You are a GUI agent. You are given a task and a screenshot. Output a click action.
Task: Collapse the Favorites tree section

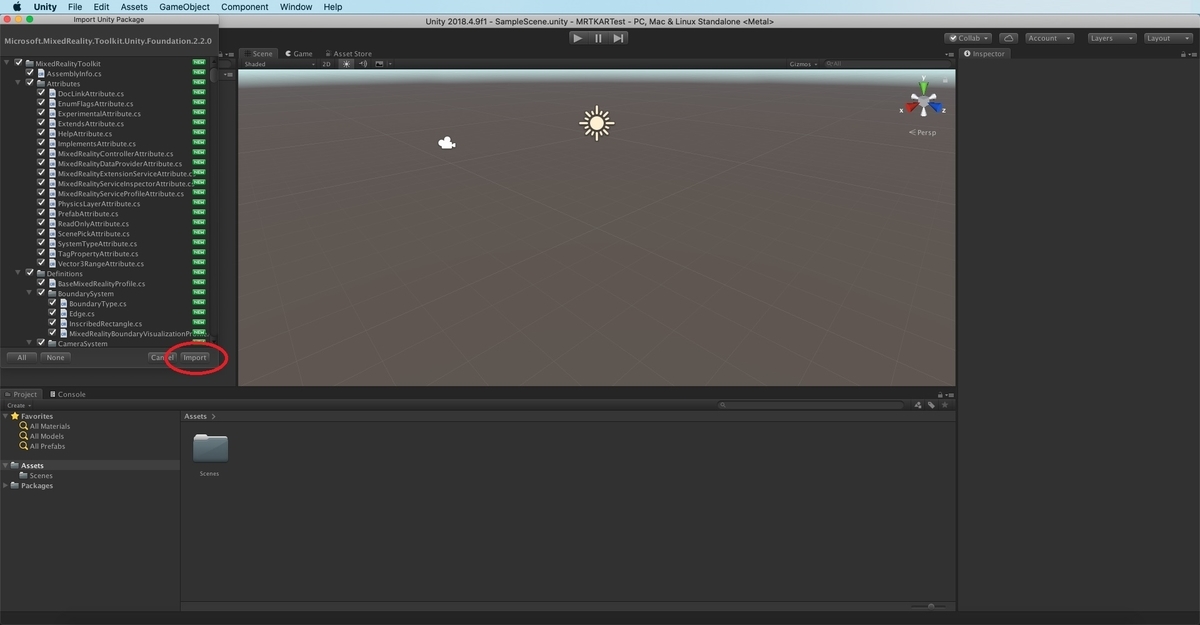pos(6,416)
